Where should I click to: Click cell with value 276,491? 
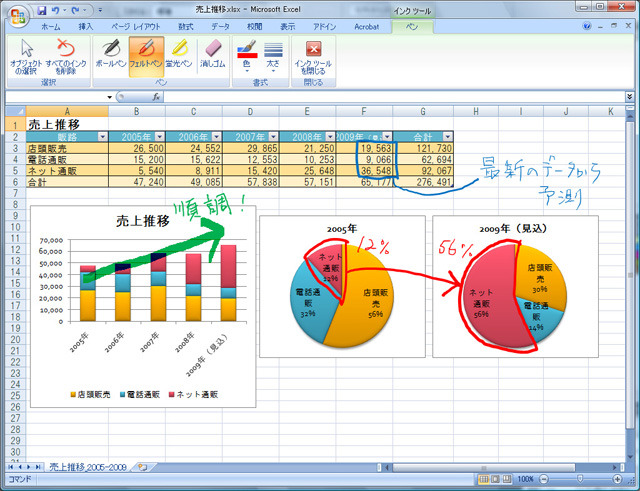pyautogui.click(x=423, y=182)
